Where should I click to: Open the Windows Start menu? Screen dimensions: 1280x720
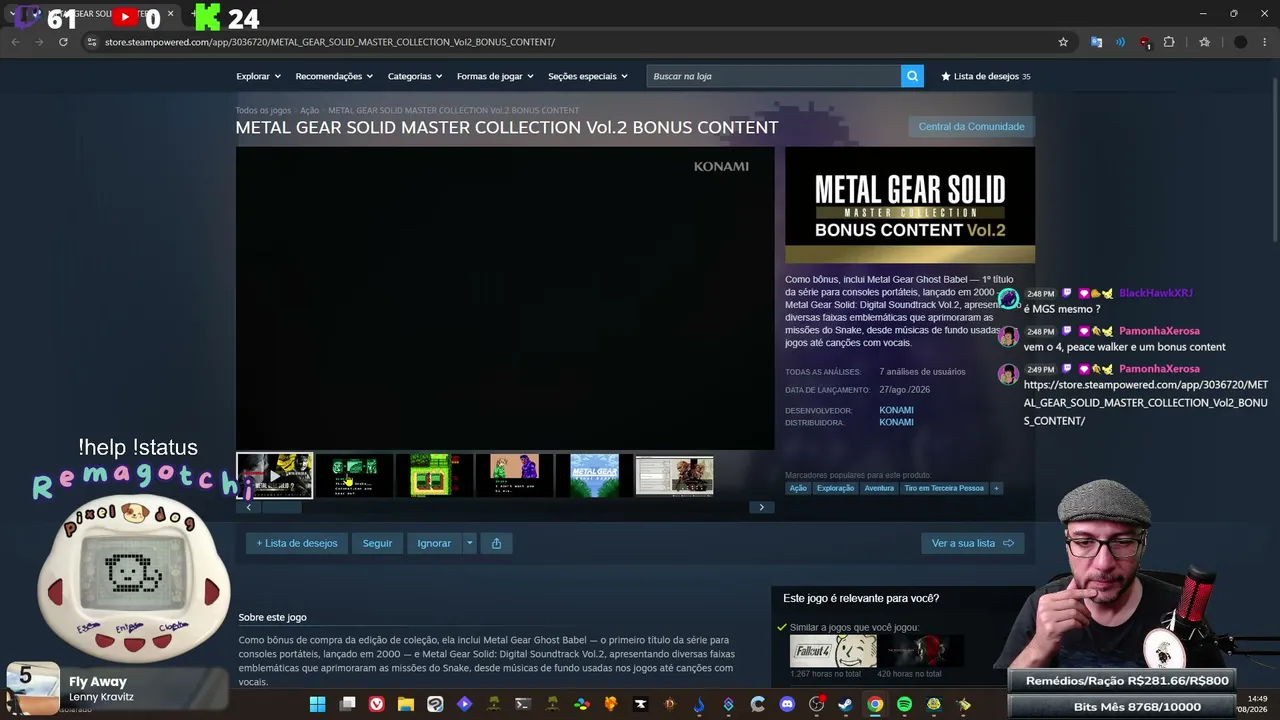(317, 704)
